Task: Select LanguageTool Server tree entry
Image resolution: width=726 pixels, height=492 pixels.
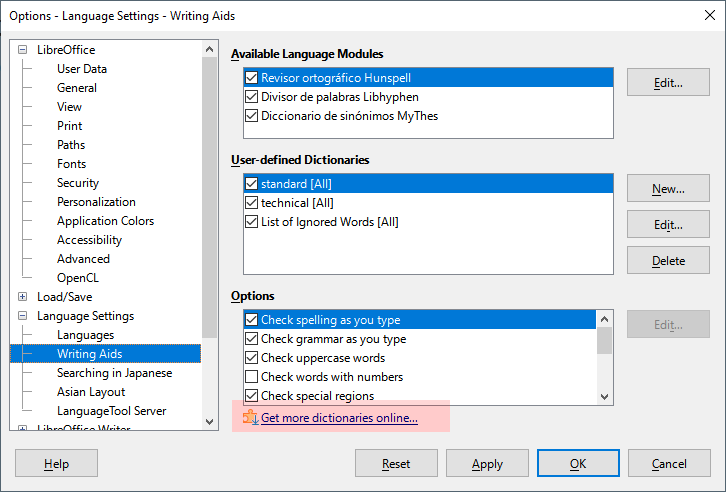Action: click(x=111, y=411)
